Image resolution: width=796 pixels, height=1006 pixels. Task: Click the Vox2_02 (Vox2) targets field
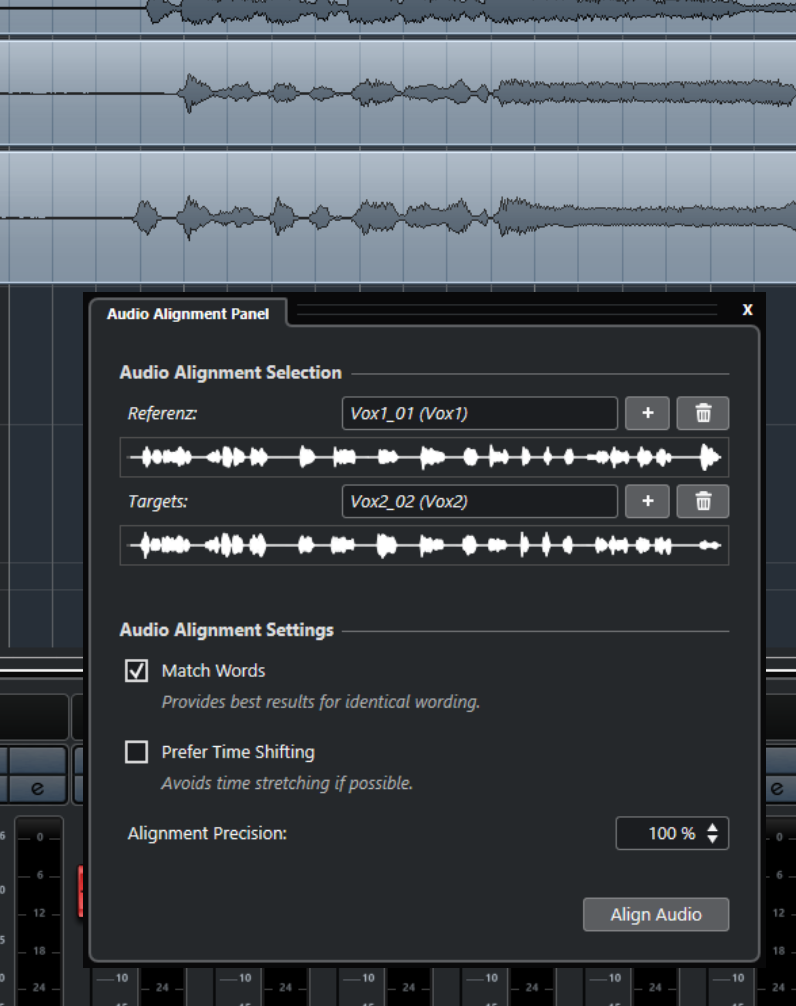pos(479,501)
